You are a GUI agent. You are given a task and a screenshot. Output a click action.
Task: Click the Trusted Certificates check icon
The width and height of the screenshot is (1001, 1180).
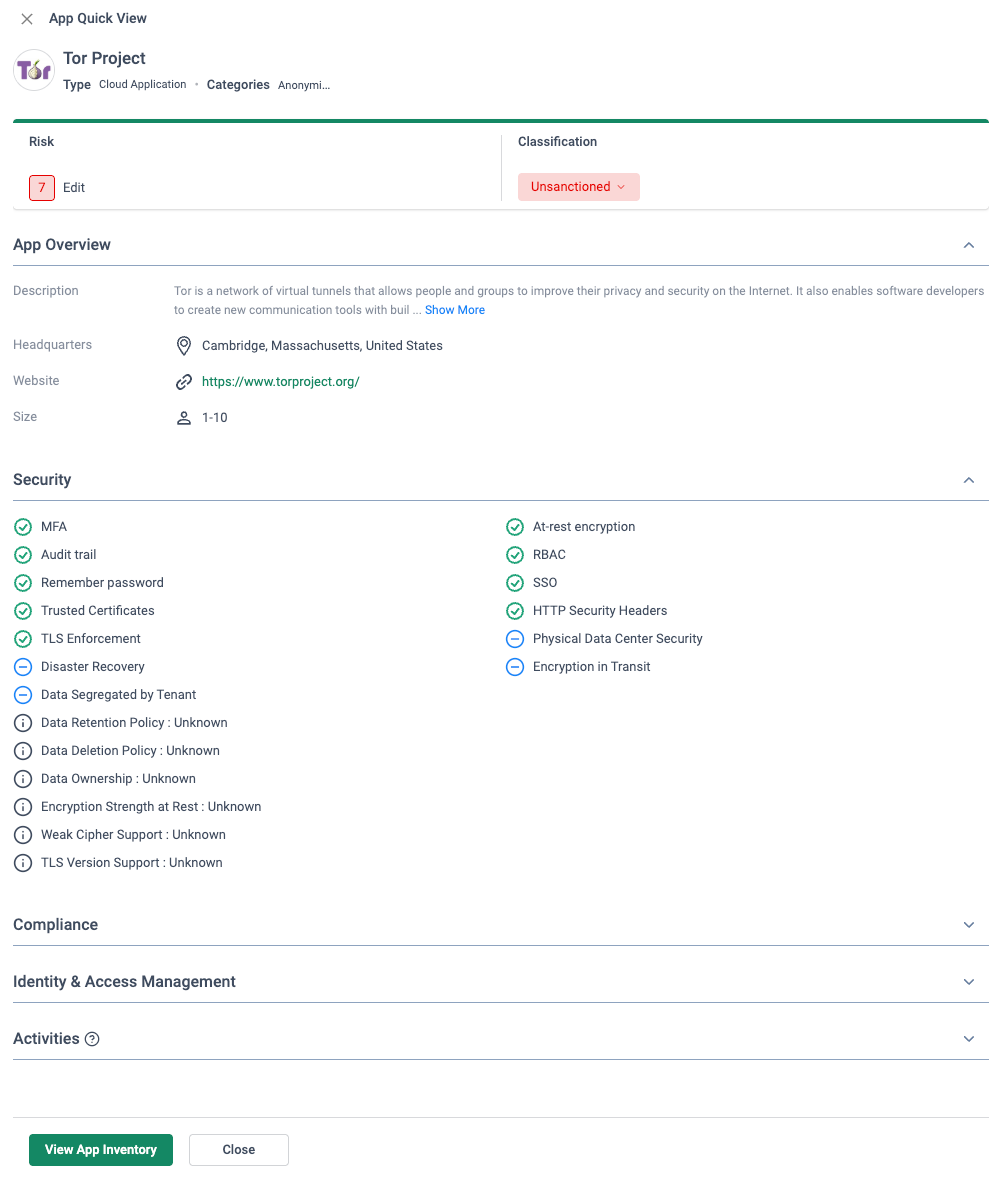point(23,610)
